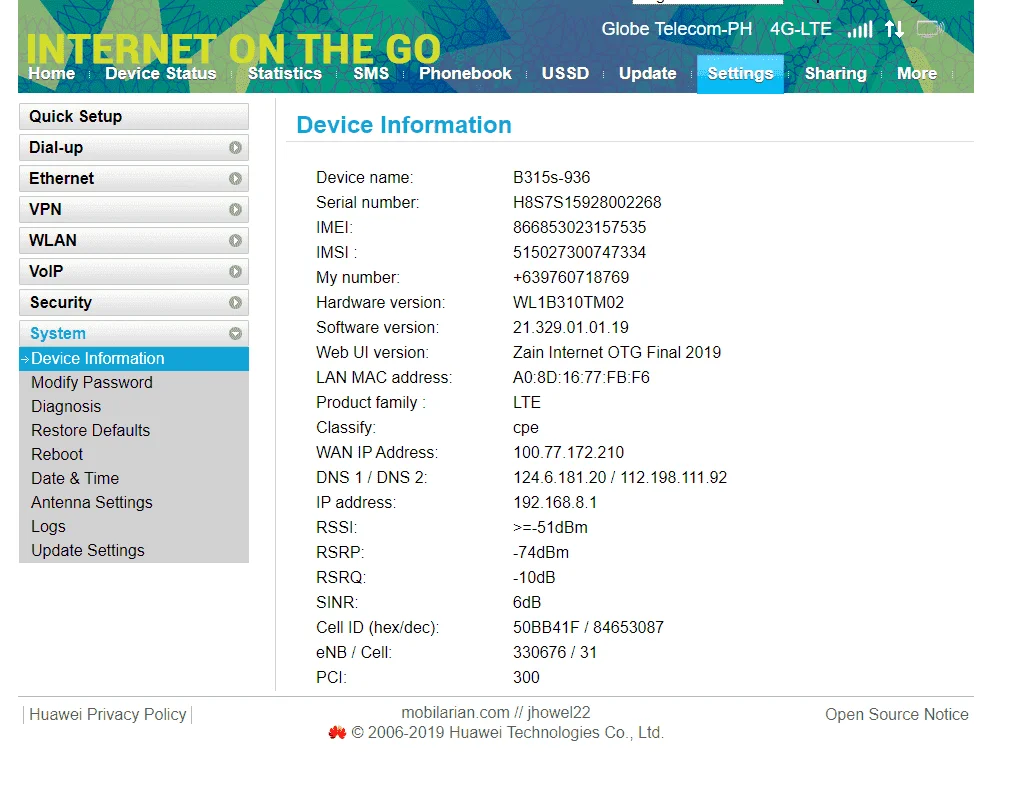Expand the VoIP section arrow
The height and width of the screenshot is (805, 1035).
click(x=235, y=272)
